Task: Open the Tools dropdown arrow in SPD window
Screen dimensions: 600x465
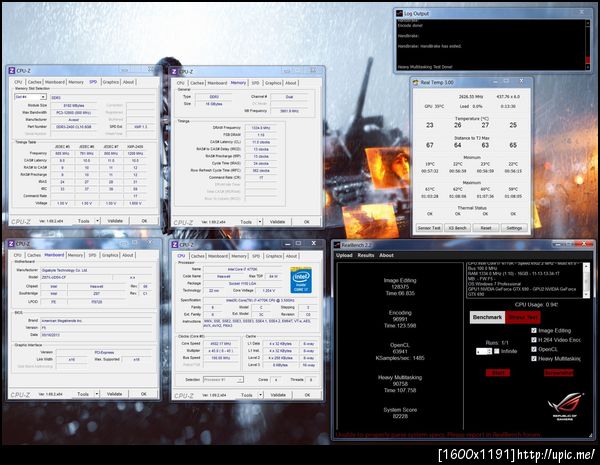Action: [97, 221]
